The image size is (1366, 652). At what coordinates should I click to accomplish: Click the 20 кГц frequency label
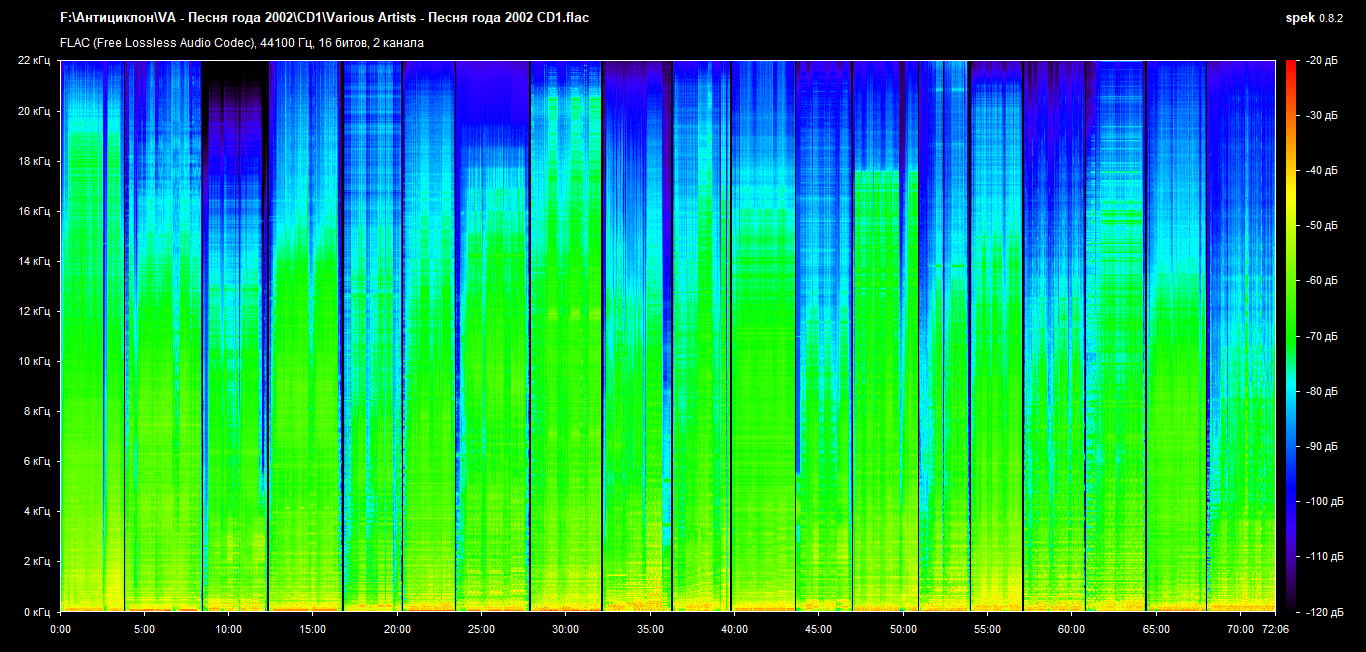click(x=35, y=111)
